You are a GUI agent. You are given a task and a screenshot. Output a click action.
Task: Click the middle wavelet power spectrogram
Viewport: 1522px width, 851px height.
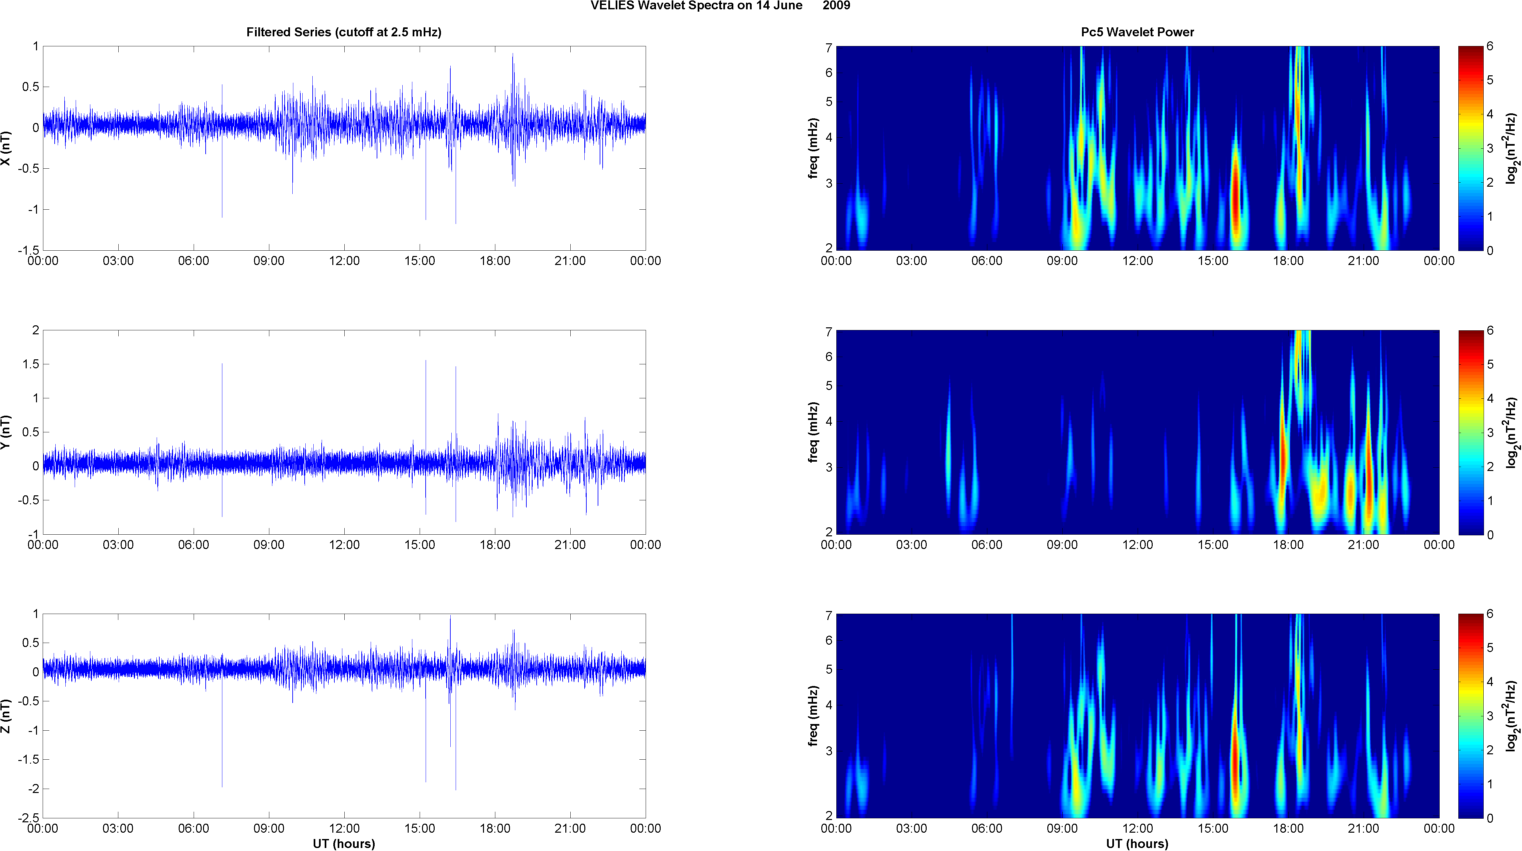[1137, 432]
